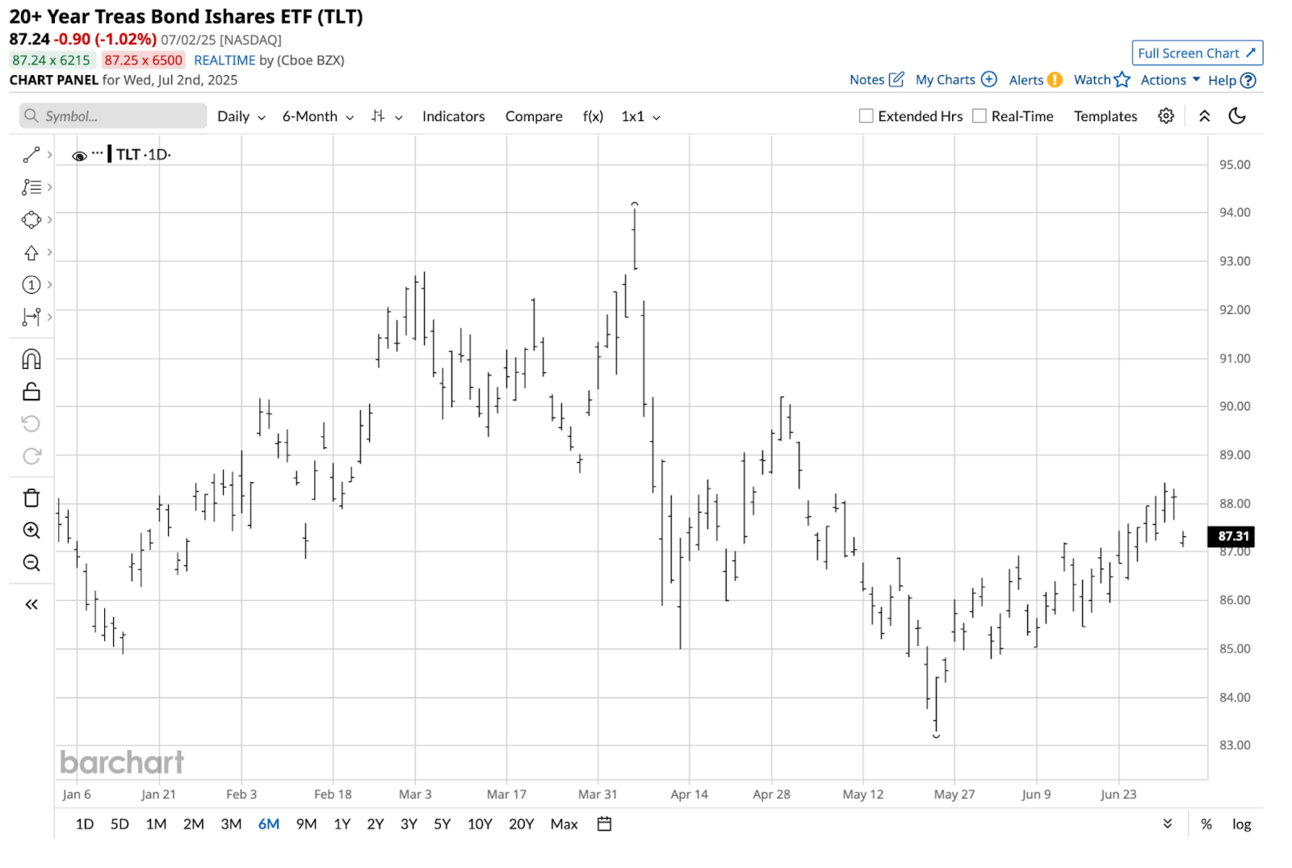Zoom out with the magnifier minus
1292x868 pixels.
(x=31, y=563)
